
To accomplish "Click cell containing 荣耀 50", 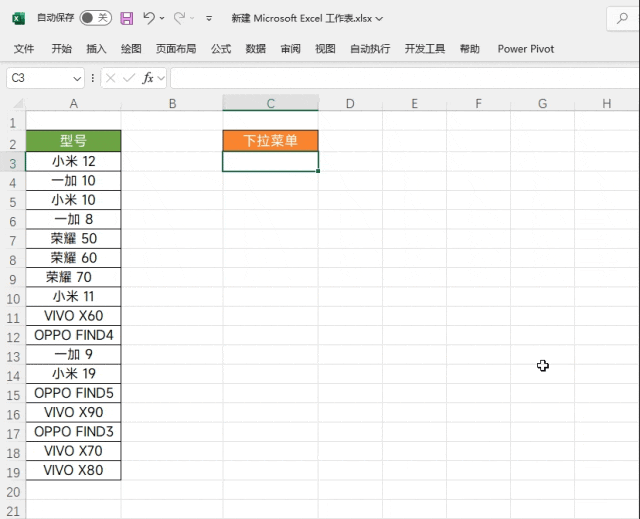I will [73, 239].
